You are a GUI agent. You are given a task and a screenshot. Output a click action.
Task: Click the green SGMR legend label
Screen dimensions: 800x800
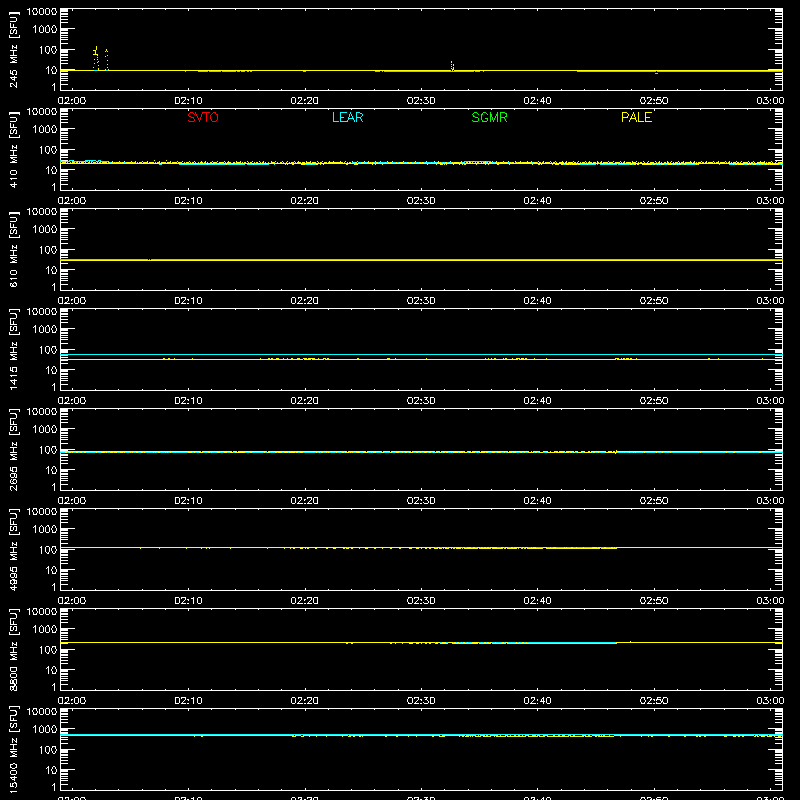pyautogui.click(x=489, y=117)
